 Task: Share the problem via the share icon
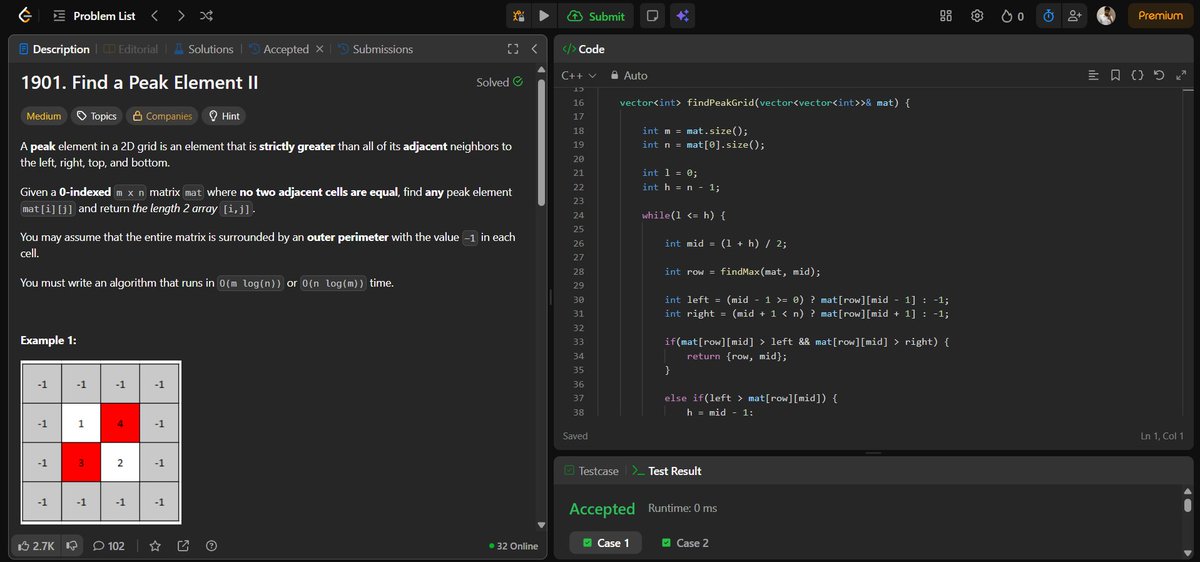pyautogui.click(x=183, y=546)
